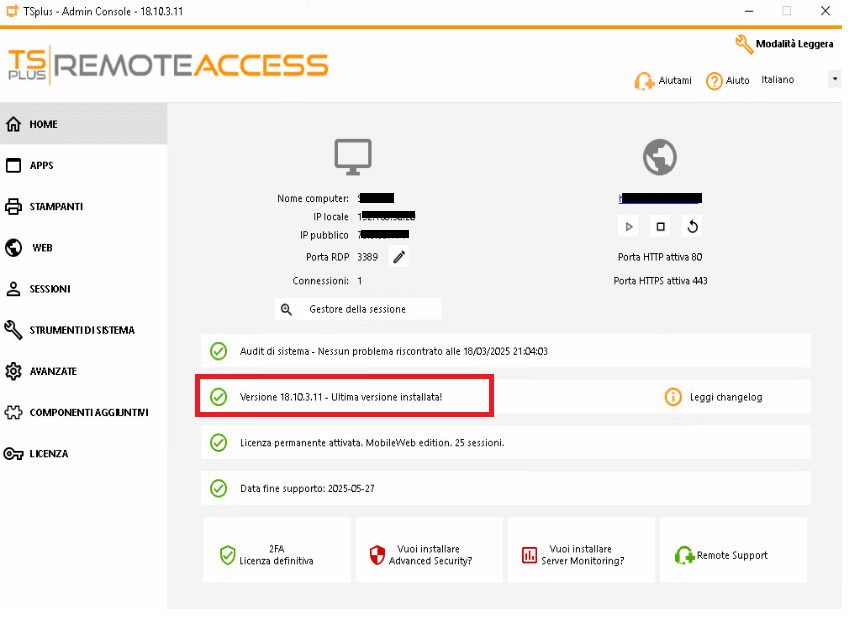This screenshot has height=627, width=861.
Task: Click Gestore della sessione button
Action: pos(358,309)
